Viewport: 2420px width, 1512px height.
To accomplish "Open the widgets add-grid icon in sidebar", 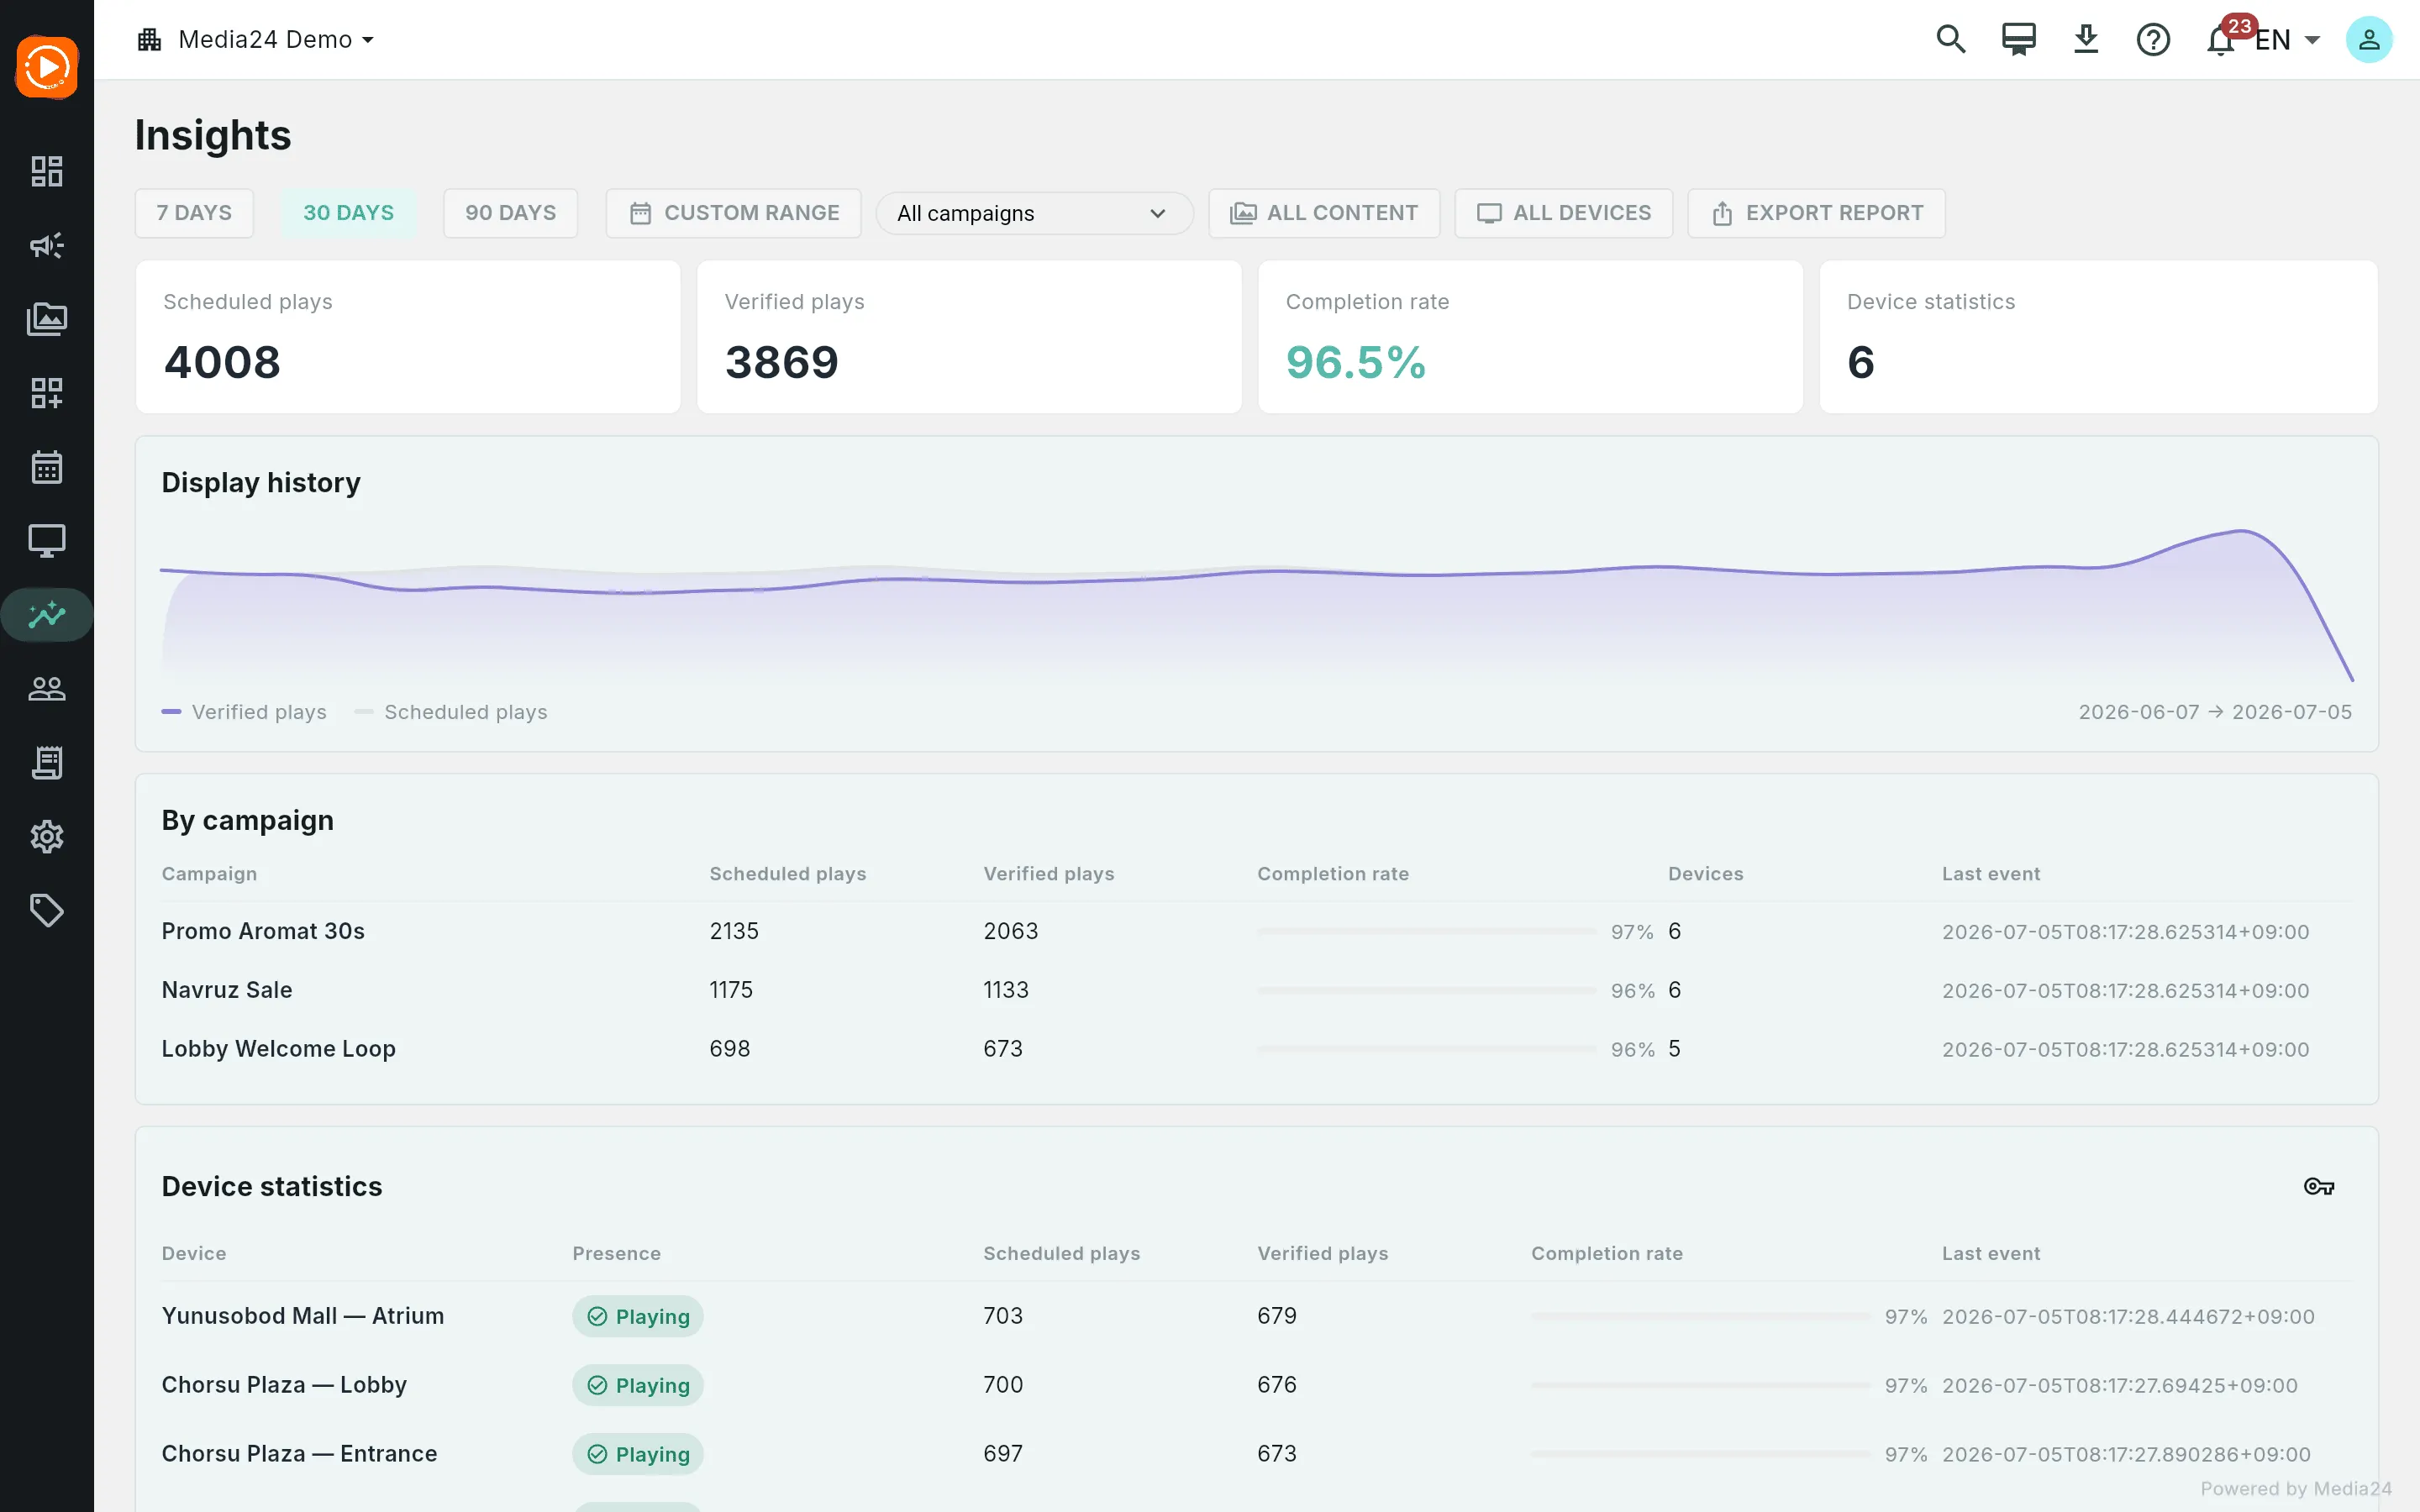I will tap(47, 393).
